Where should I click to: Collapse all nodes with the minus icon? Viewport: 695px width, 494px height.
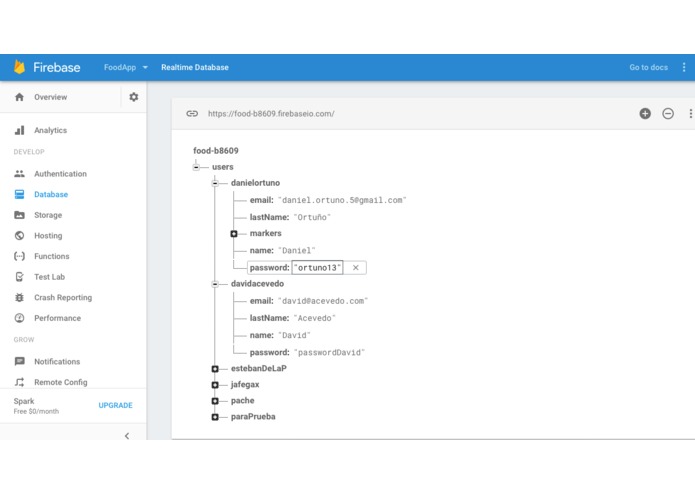point(668,113)
